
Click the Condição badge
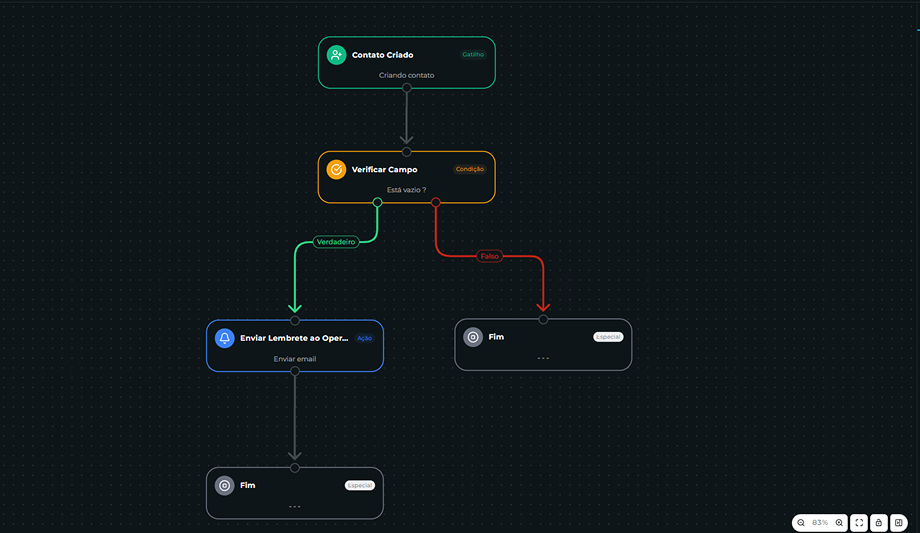pos(470,169)
